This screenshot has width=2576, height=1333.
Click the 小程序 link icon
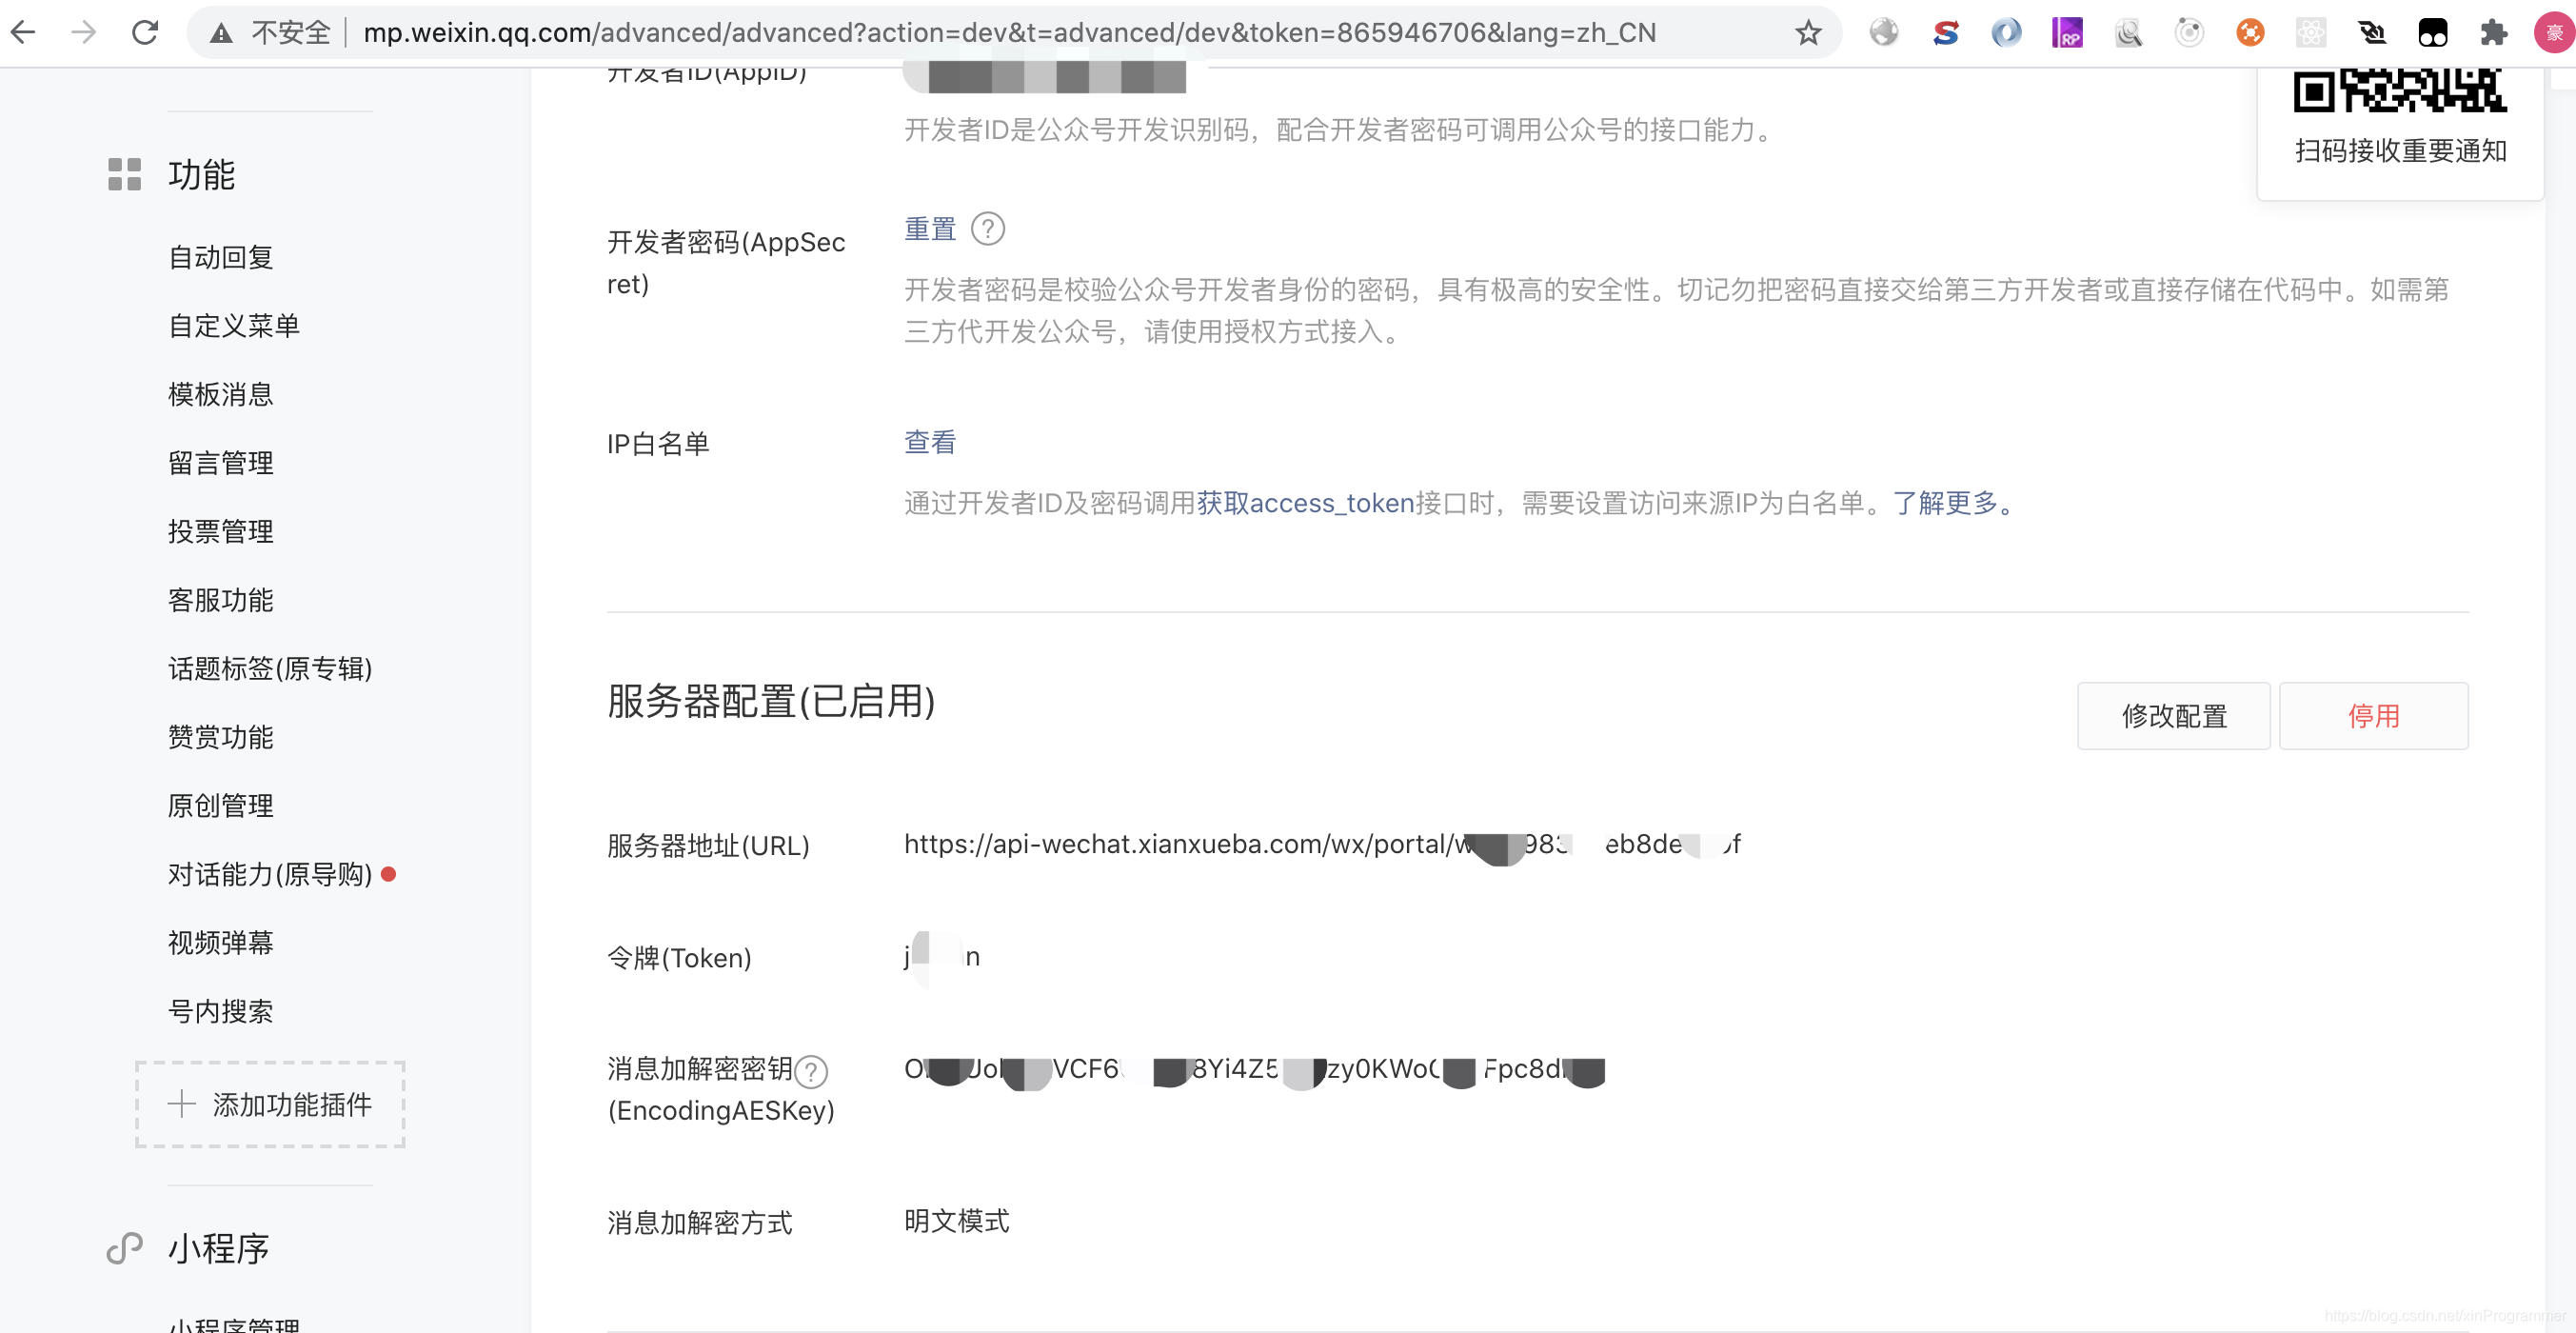click(x=125, y=1248)
